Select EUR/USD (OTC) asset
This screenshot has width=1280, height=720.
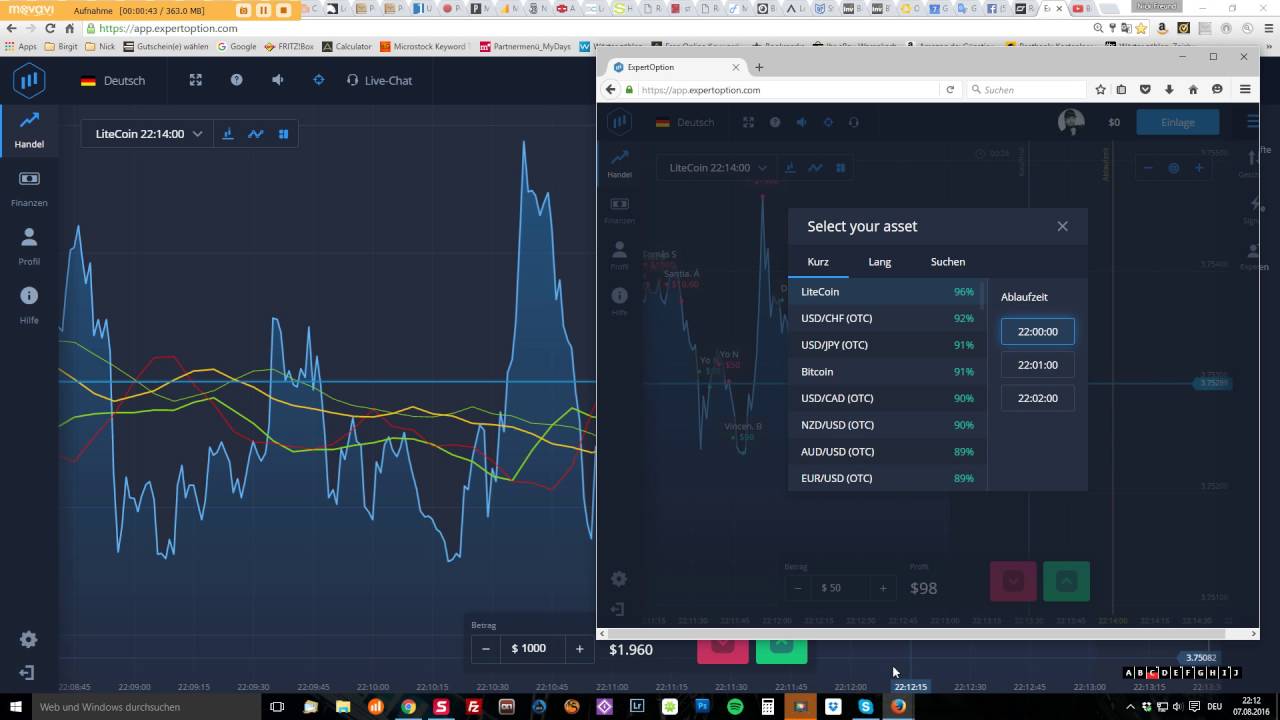[886, 478]
